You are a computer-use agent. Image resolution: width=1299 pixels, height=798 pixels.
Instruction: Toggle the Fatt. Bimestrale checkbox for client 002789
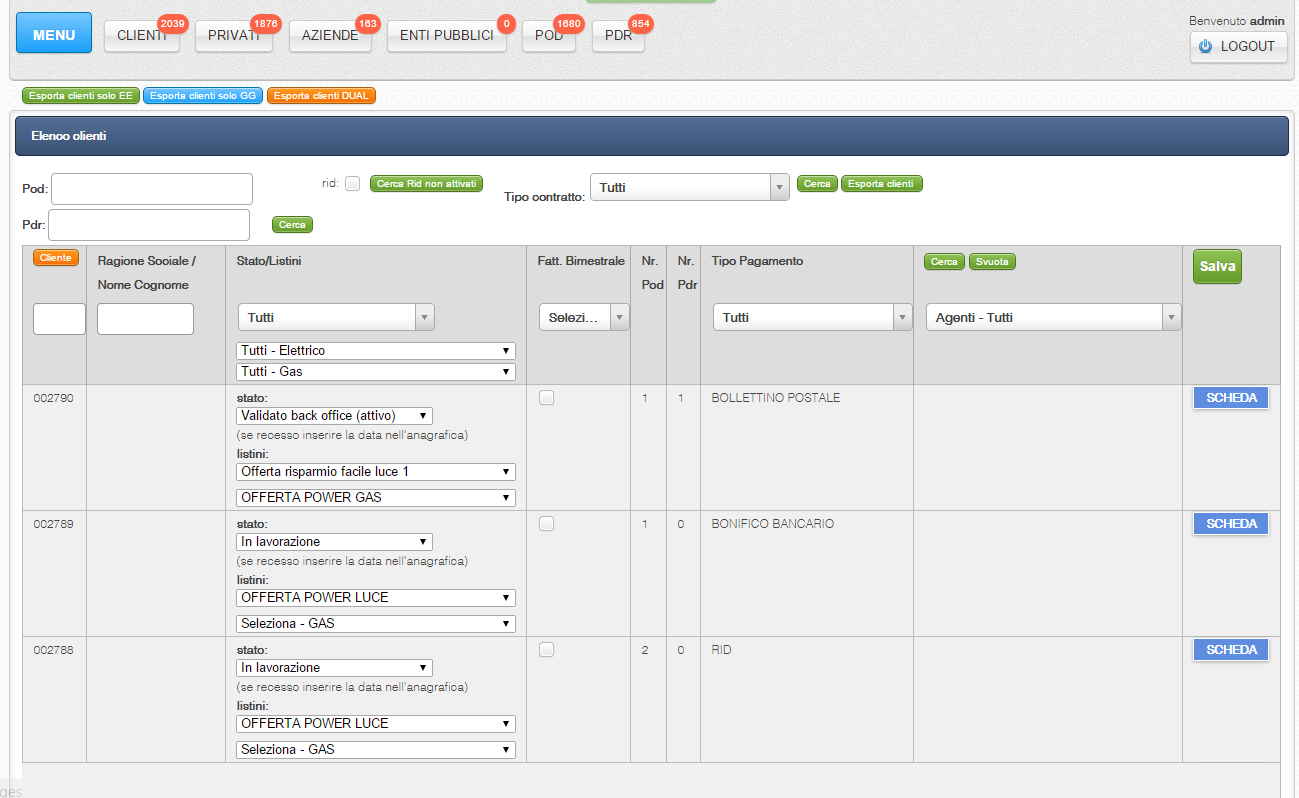coord(546,524)
